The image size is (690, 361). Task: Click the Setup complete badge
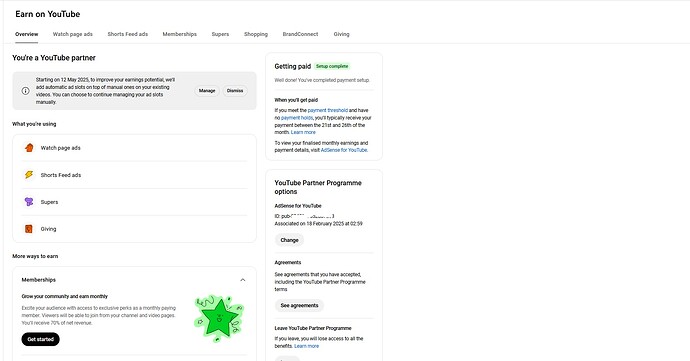tap(332, 66)
